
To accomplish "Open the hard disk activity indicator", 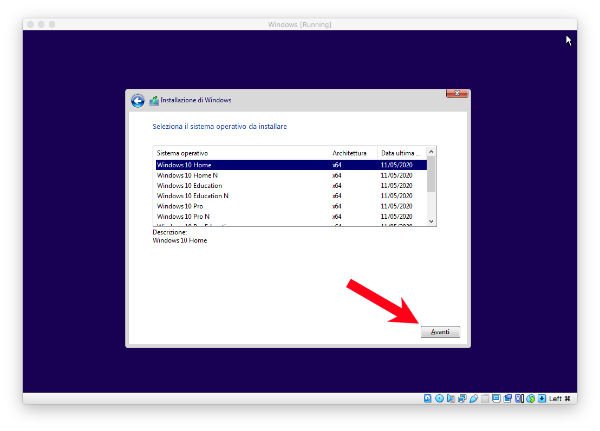I will click(427, 398).
